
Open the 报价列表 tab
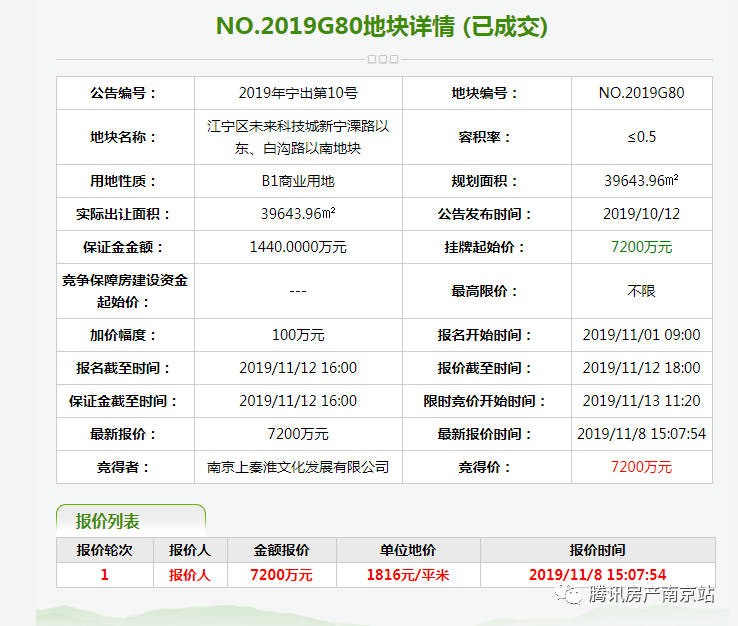131,521
